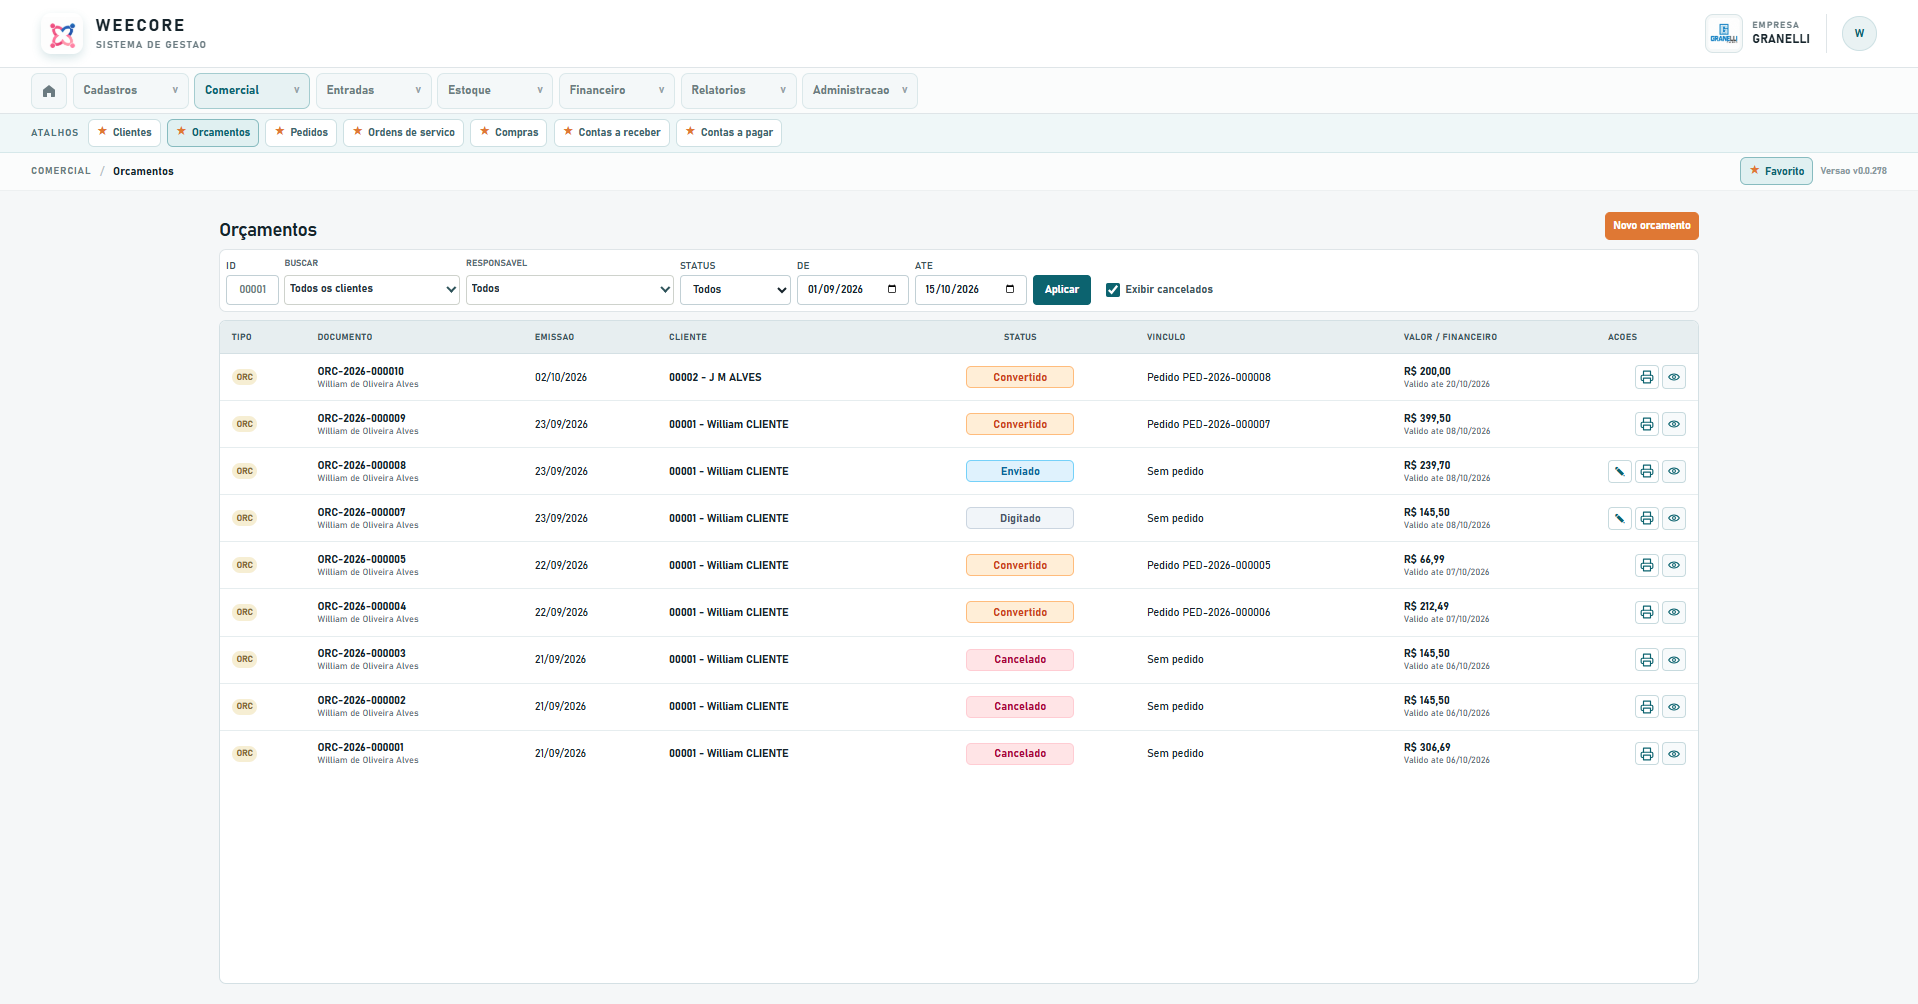Print orçamento ORC-2026-000009
1918x1004 pixels.
(x=1646, y=424)
